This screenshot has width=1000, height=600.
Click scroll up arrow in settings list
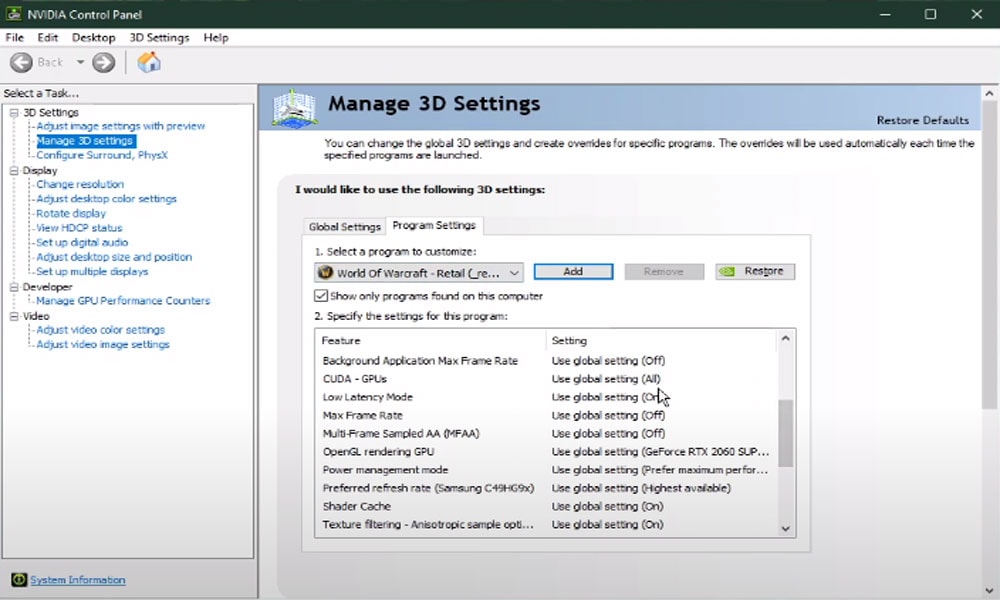click(x=786, y=339)
